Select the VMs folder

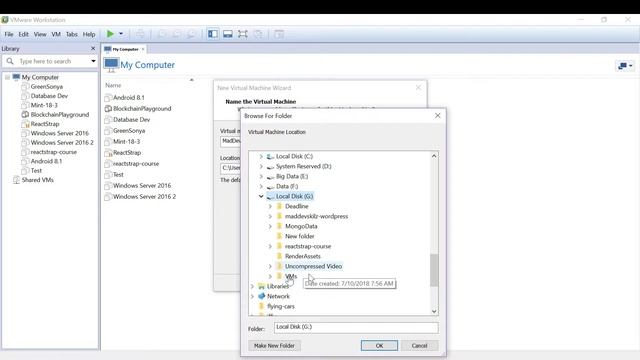coord(291,276)
